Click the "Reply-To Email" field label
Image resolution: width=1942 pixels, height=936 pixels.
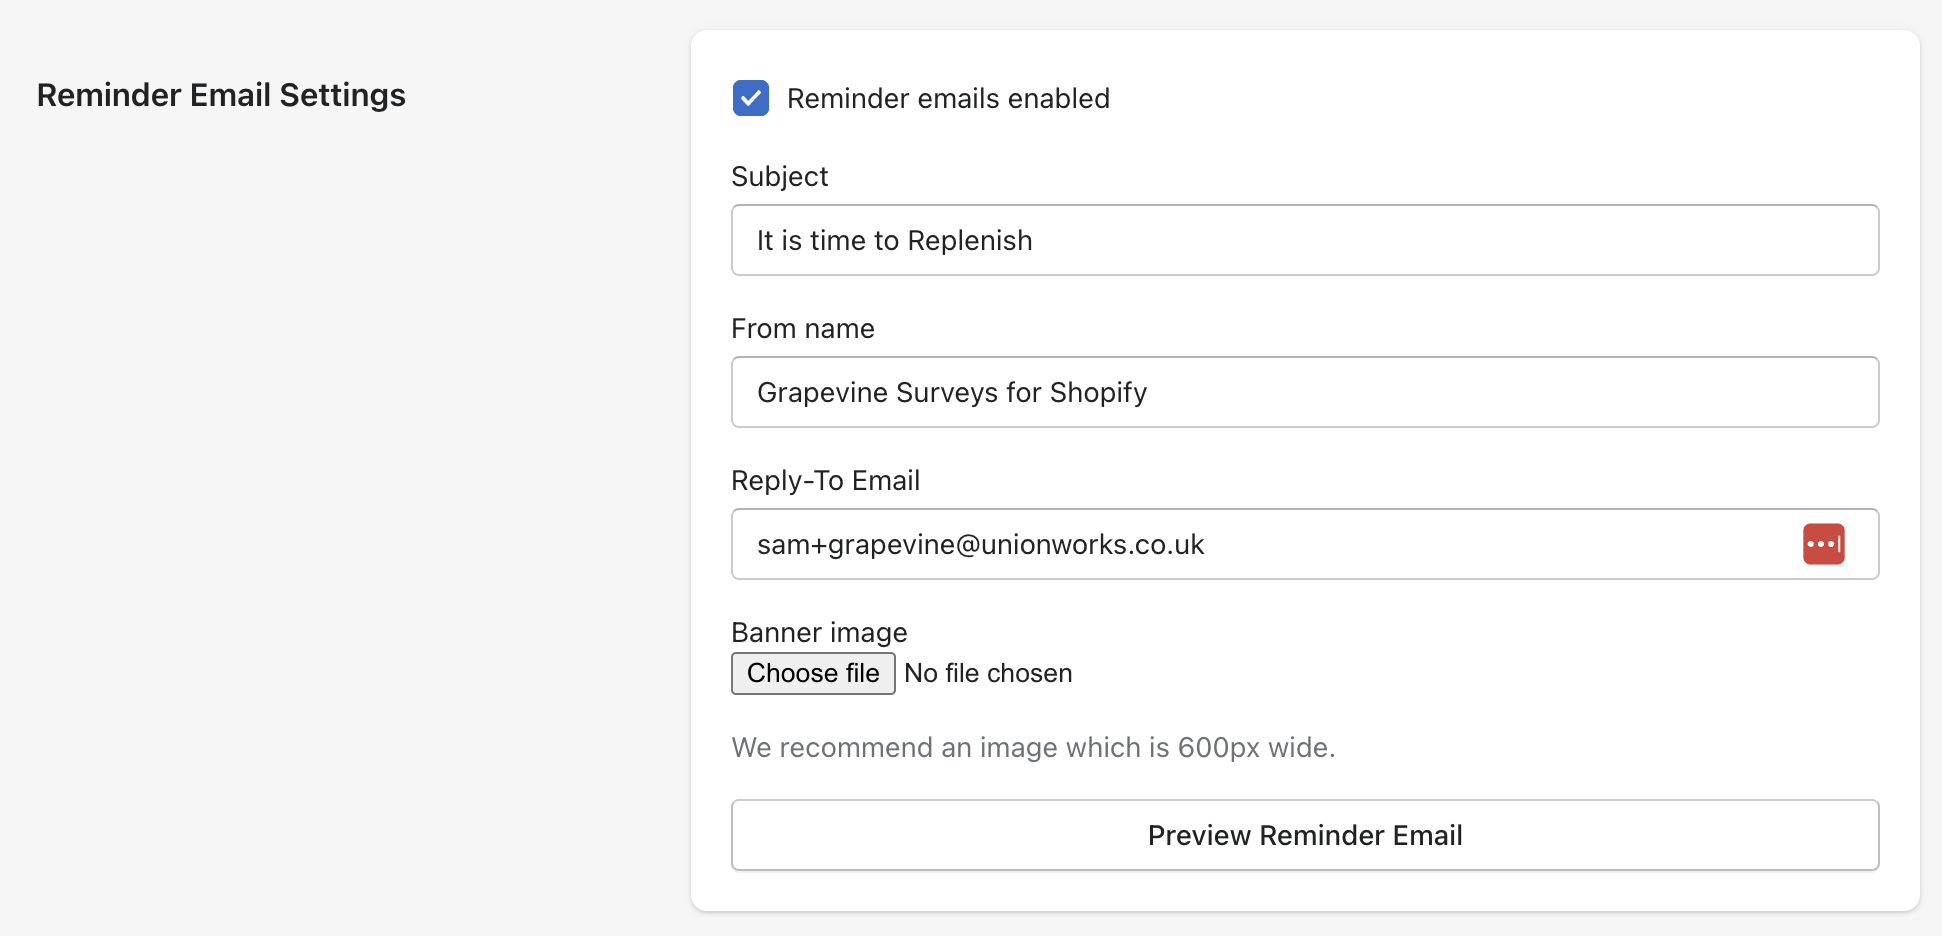click(x=826, y=481)
